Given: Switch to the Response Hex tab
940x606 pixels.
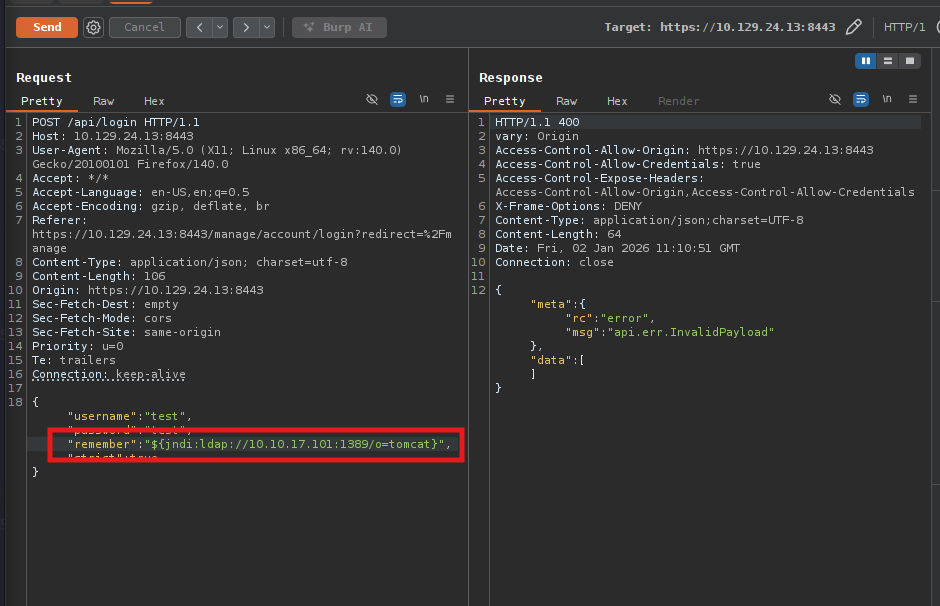Looking at the screenshot, I should (x=617, y=101).
